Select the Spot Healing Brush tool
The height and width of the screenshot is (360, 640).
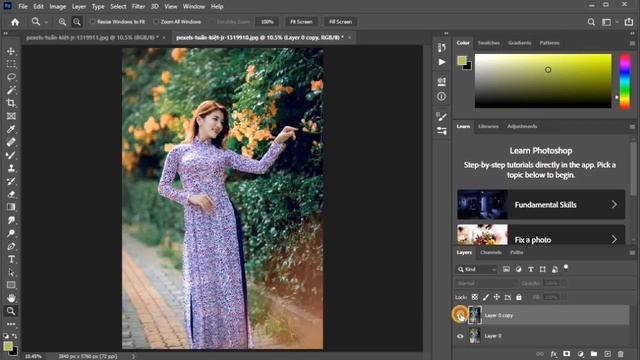(11, 142)
